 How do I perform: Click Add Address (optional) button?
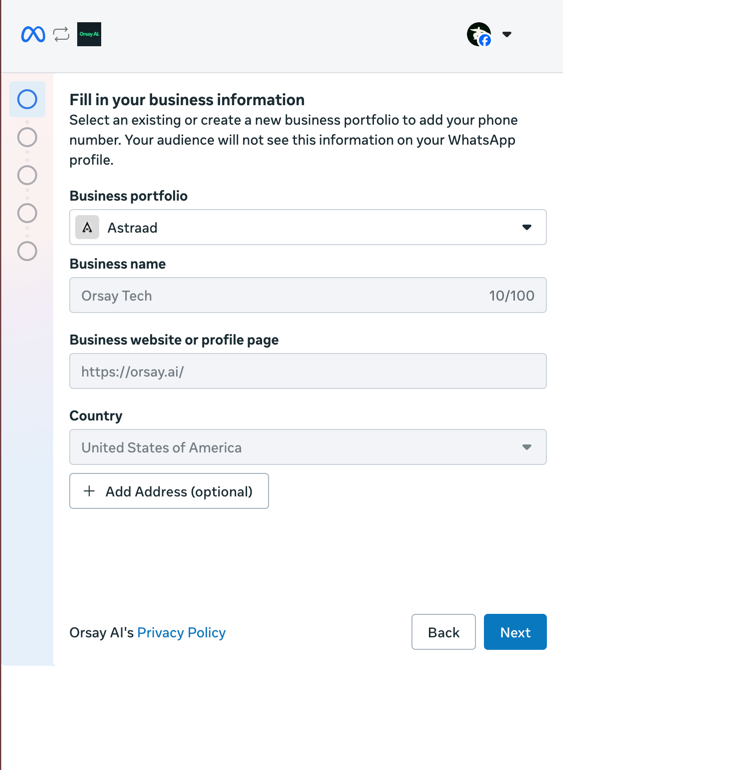[x=169, y=491]
